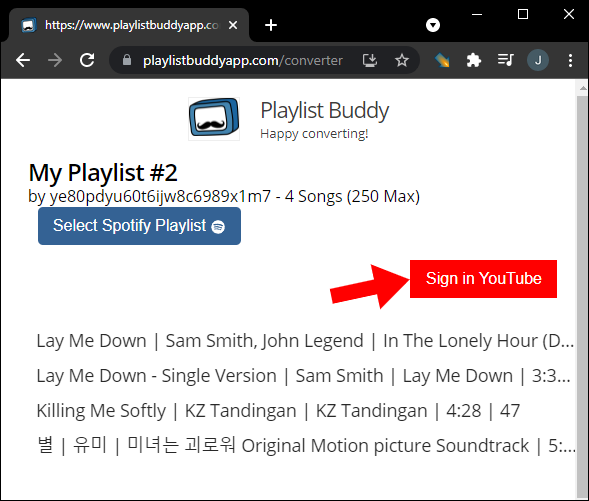Screen dimensions: 589x501
Task: Click the "4 Songs (250 Max)" playlist info text
Action: pyautogui.click(x=352, y=196)
